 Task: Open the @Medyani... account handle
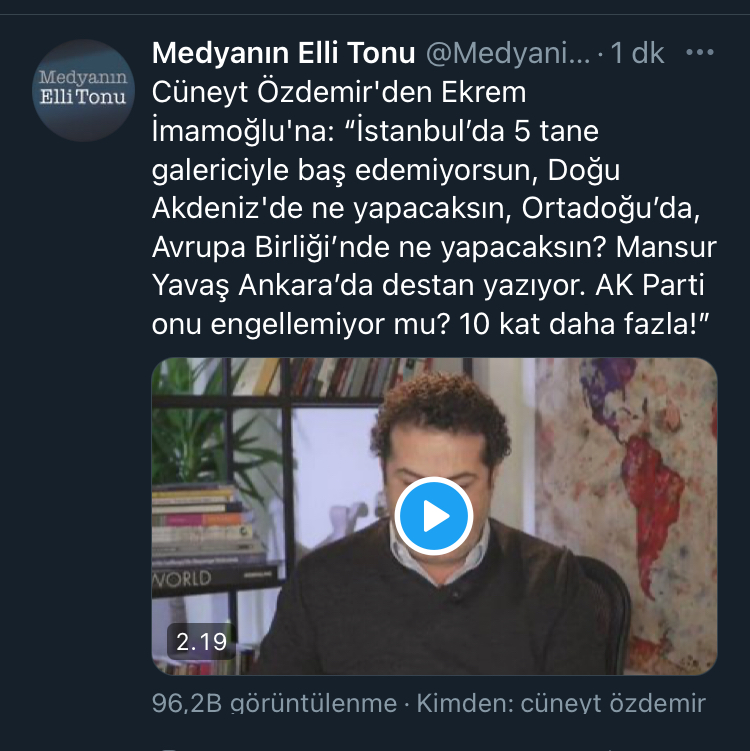(508, 54)
